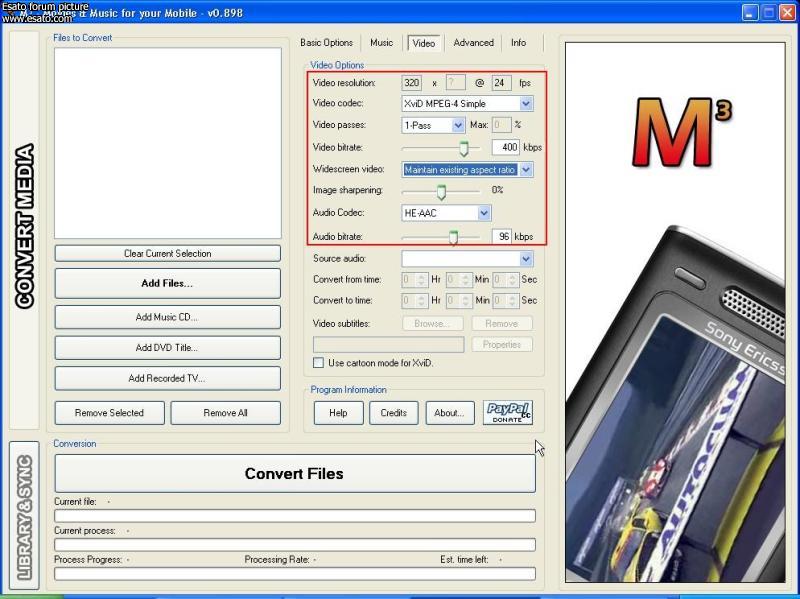
Task: Enable cartoon mode for XviD checkbox
Action: point(318,363)
